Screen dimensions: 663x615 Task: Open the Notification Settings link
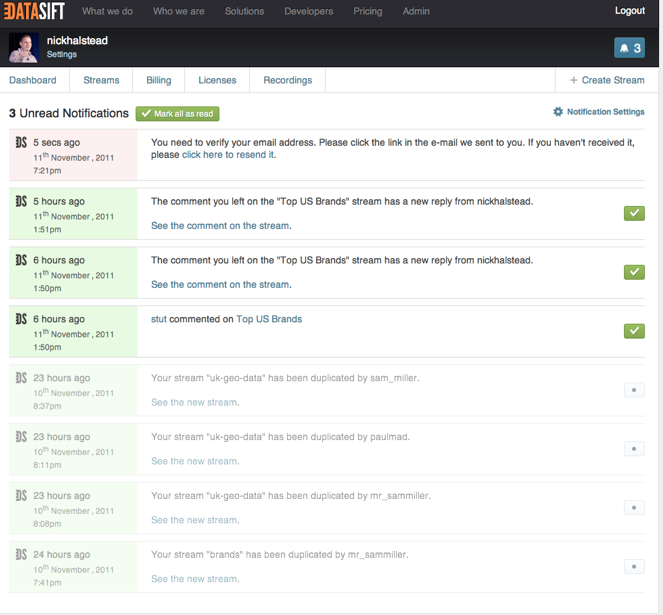[605, 112]
